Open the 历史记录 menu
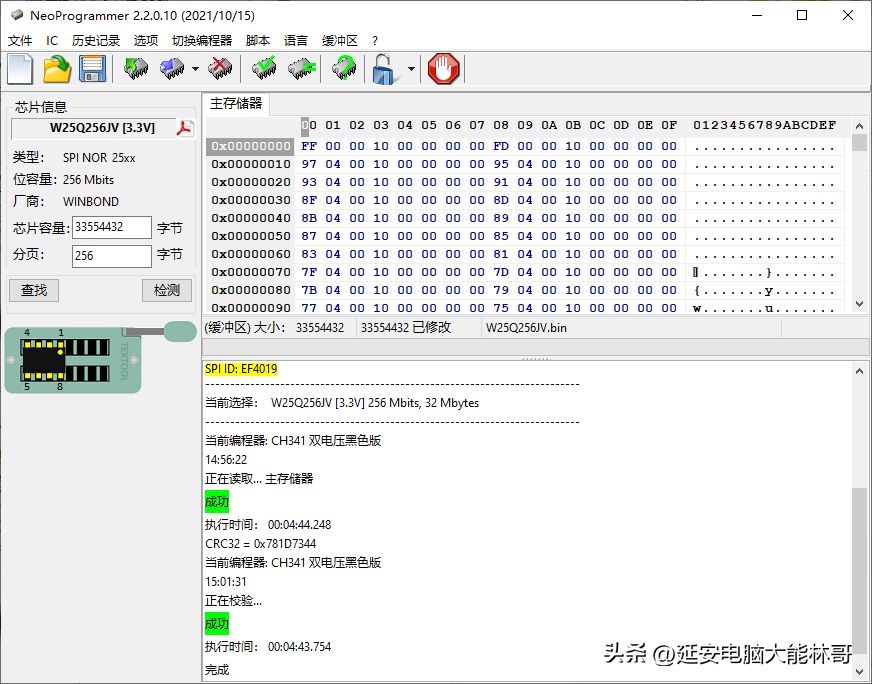The height and width of the screenshot is (684, 872). pos(96,41)
